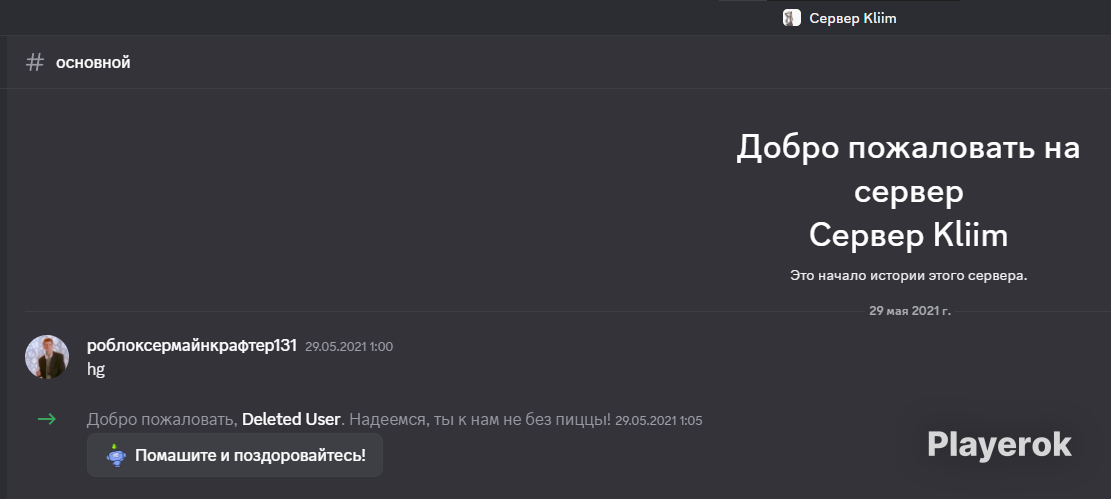Open the Сервер Kliim title in the top bar
The height and width of the screenshot is (499, 1111).
pos(852,18)
